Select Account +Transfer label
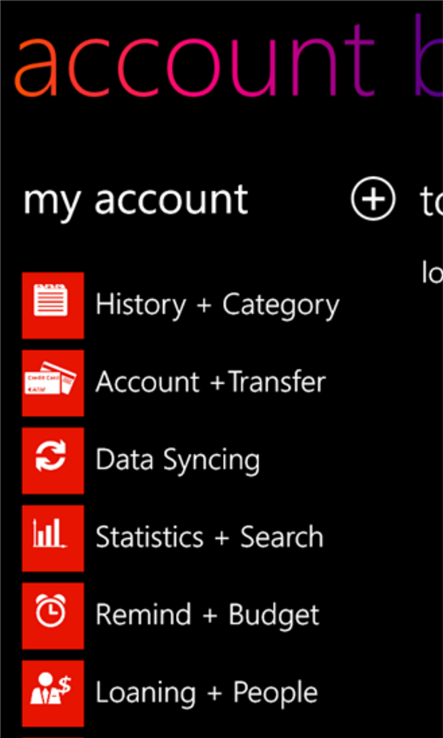The width and height of the screenshot is (443, 738). pos(210,382)
